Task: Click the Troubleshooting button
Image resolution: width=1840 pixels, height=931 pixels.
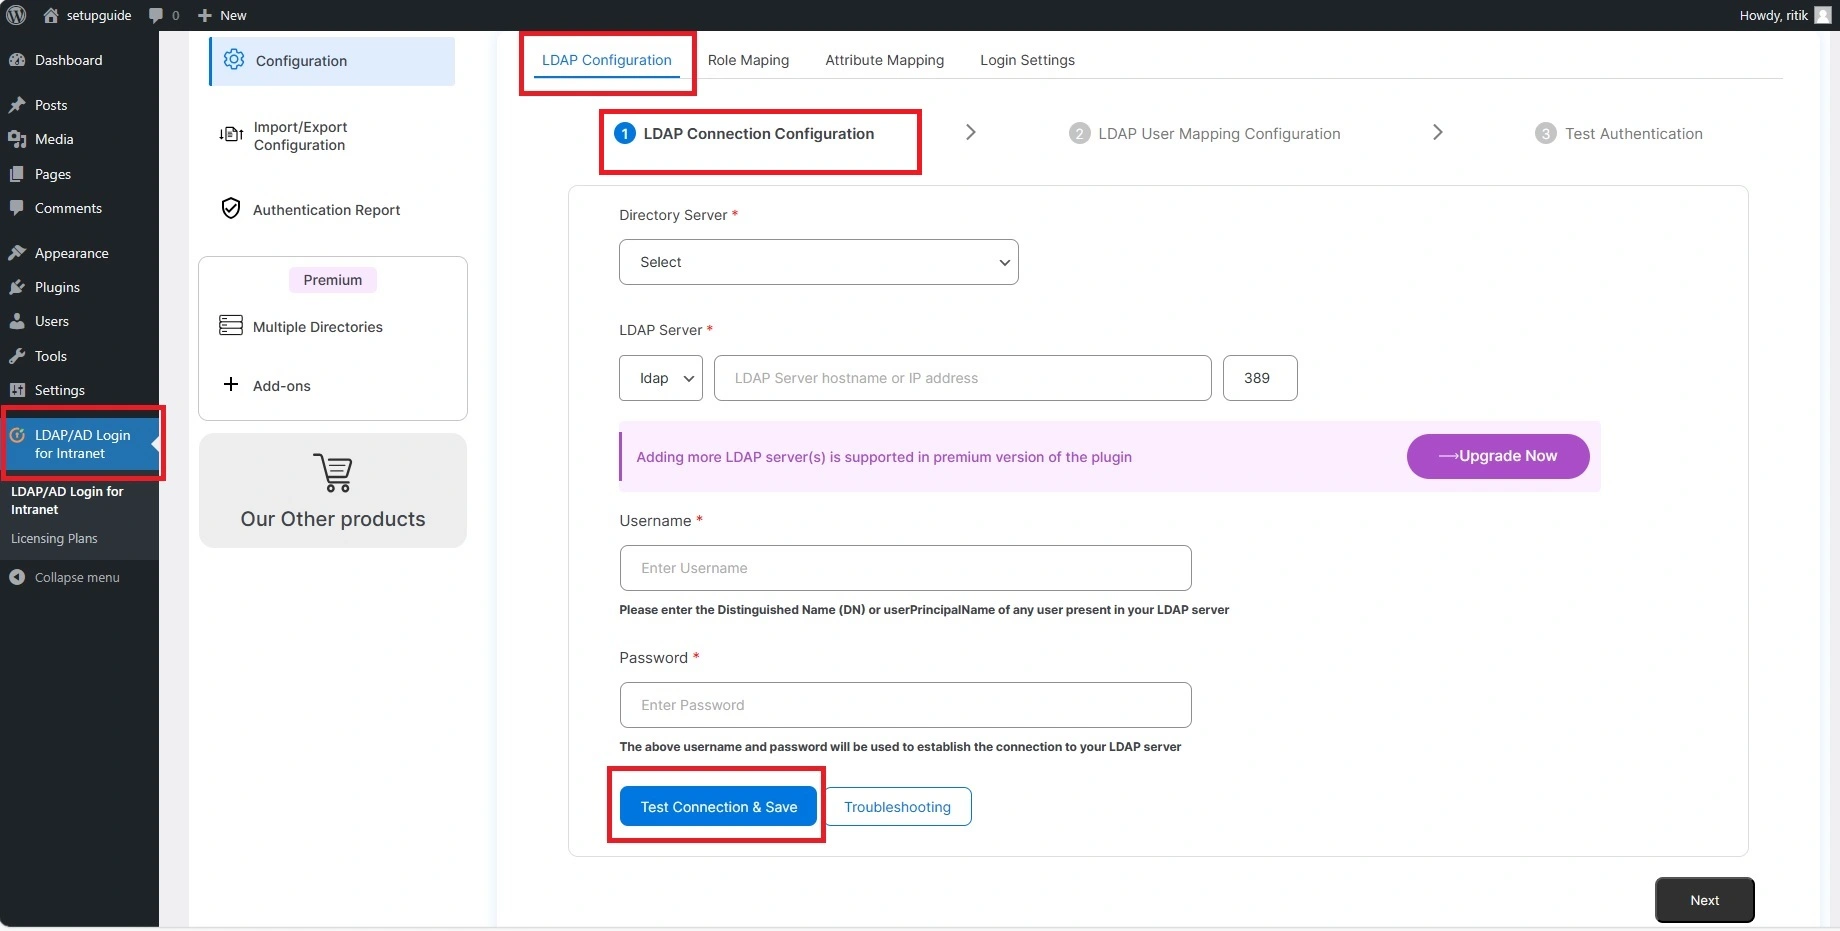Action: [x=897, y=807]
